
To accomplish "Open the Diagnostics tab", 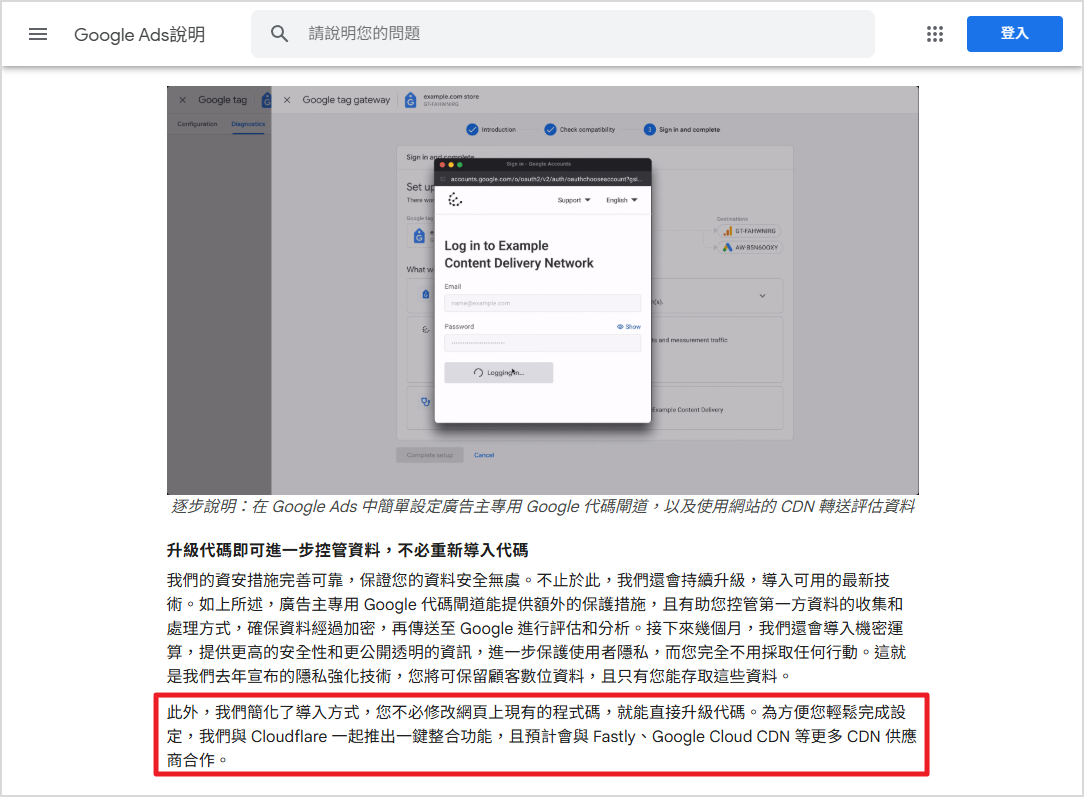I will pos(248,124).
